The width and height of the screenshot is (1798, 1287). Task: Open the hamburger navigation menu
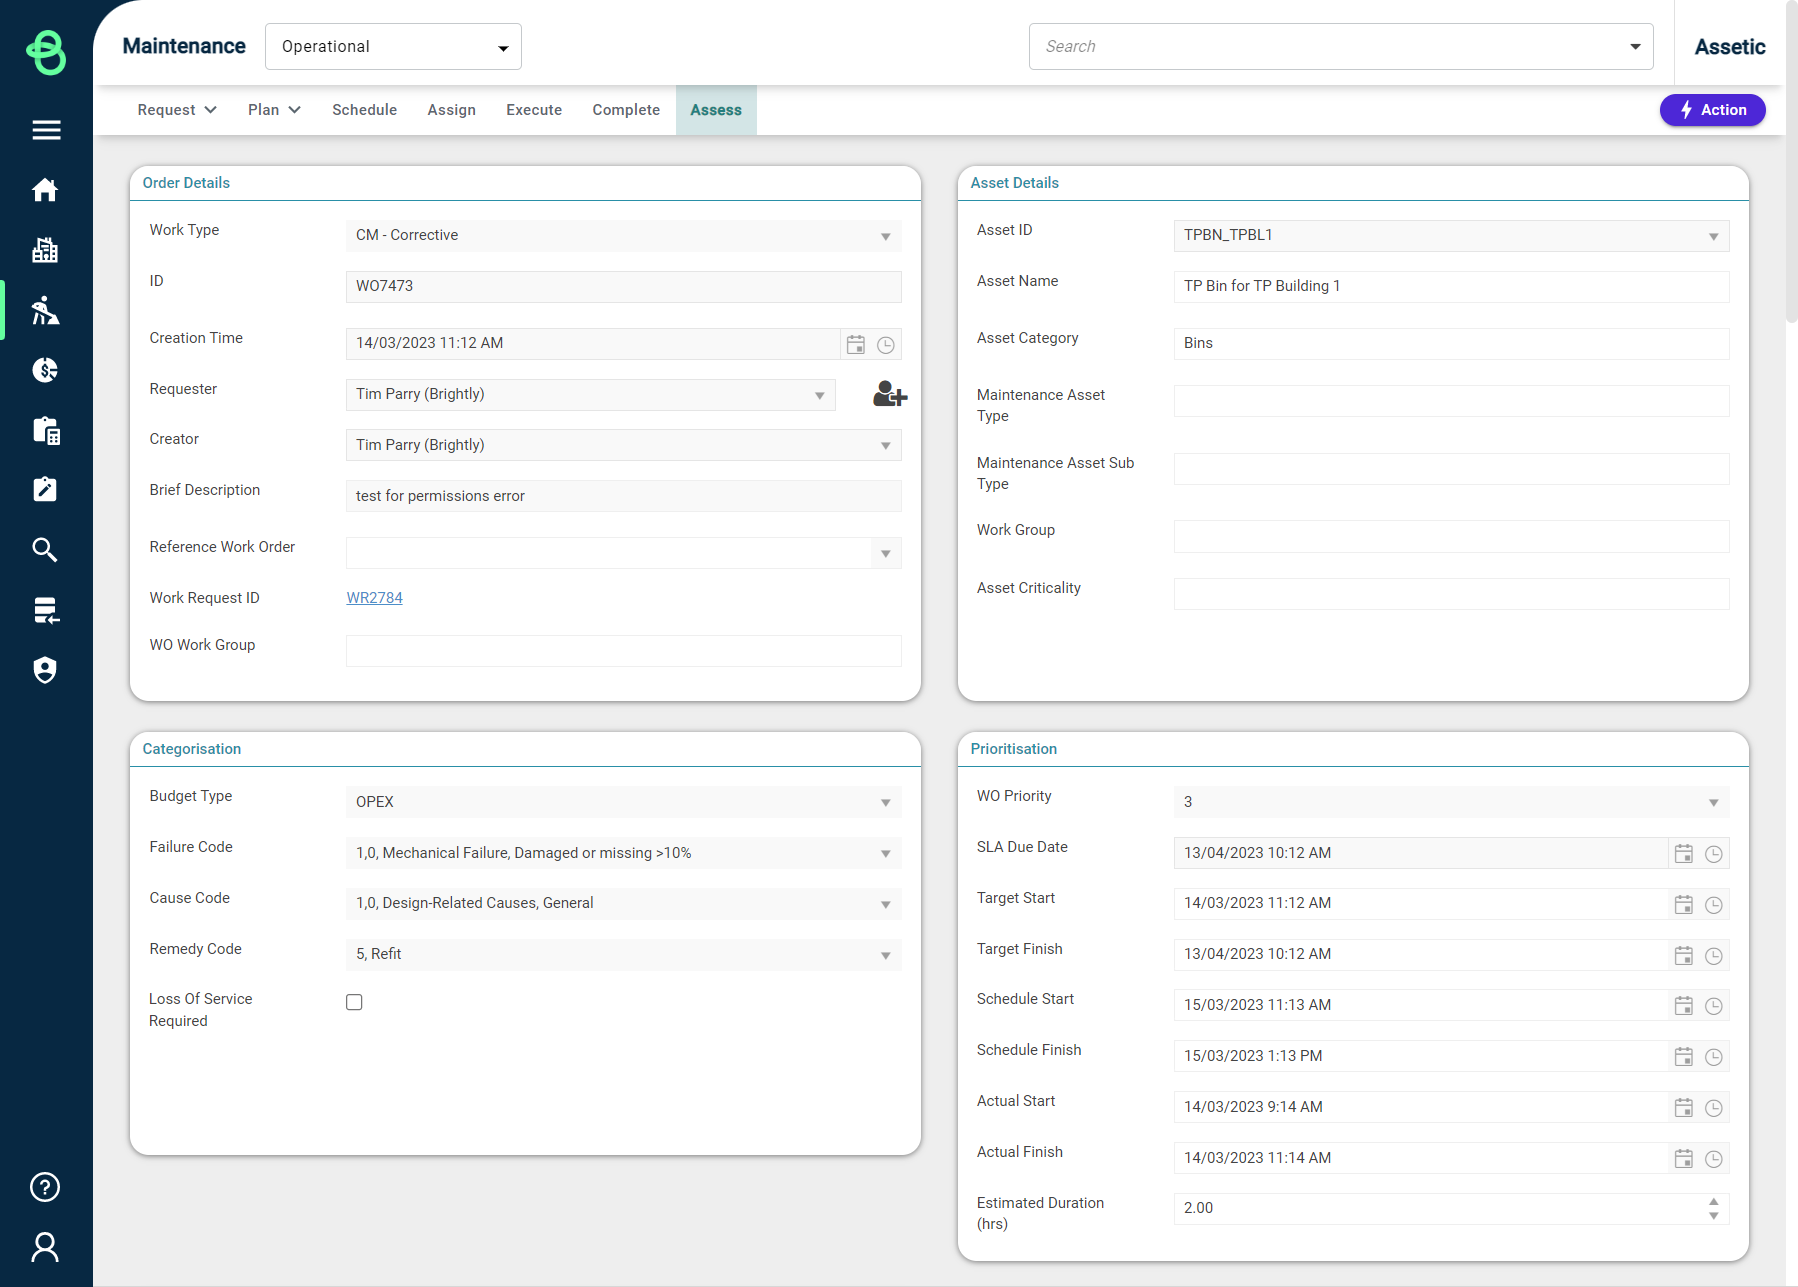pos(46,130)
